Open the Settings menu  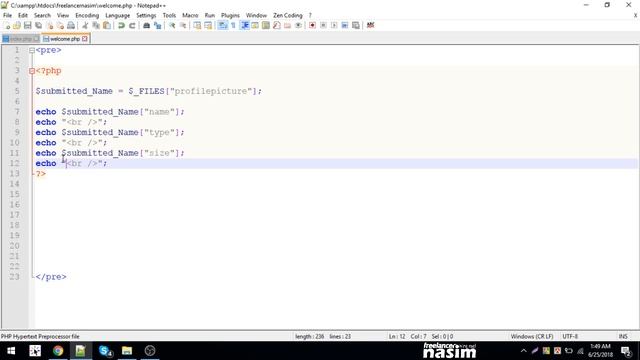click(x=146, y=15)
